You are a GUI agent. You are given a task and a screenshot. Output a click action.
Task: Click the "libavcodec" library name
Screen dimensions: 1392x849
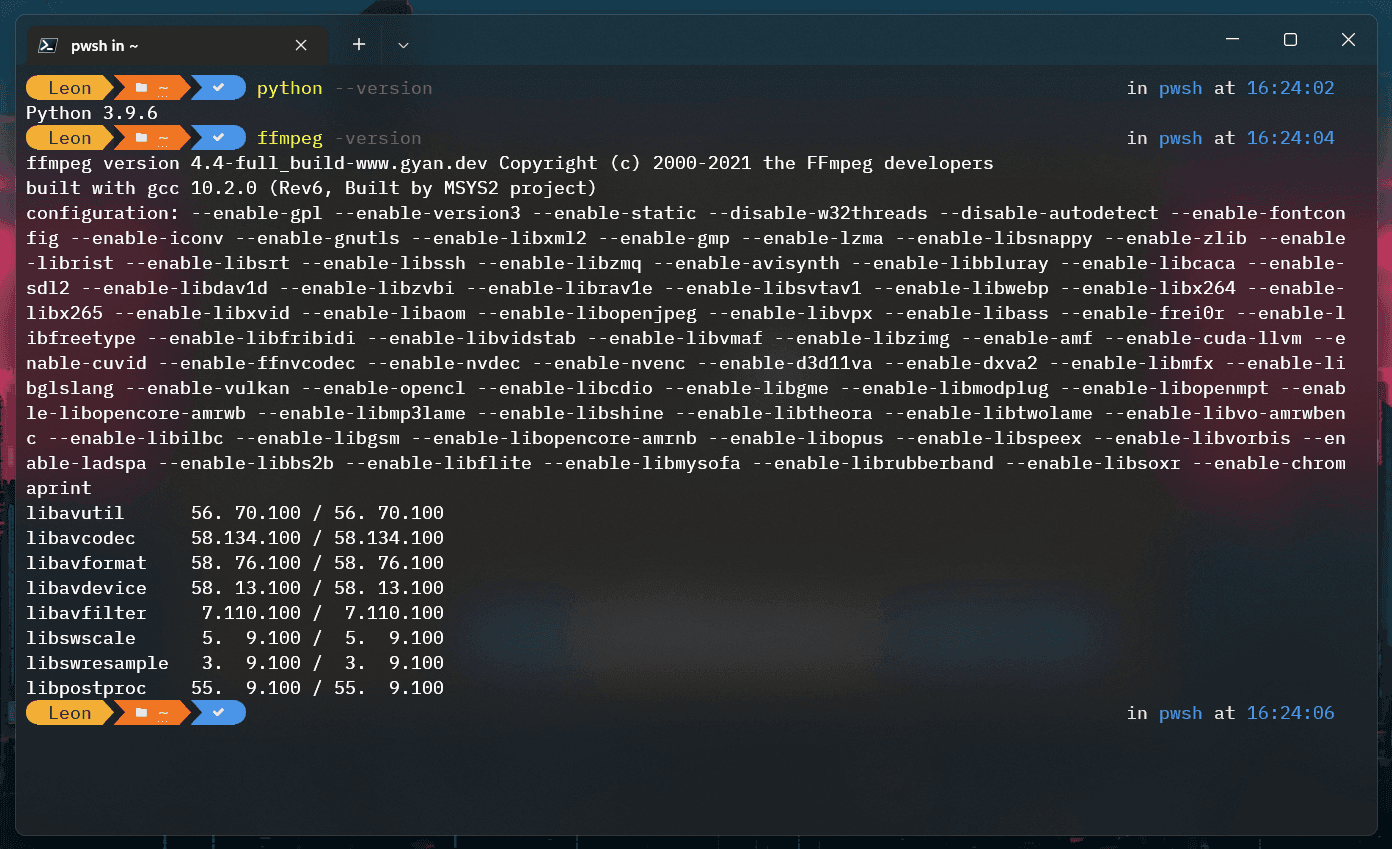(x=81, y=538)
